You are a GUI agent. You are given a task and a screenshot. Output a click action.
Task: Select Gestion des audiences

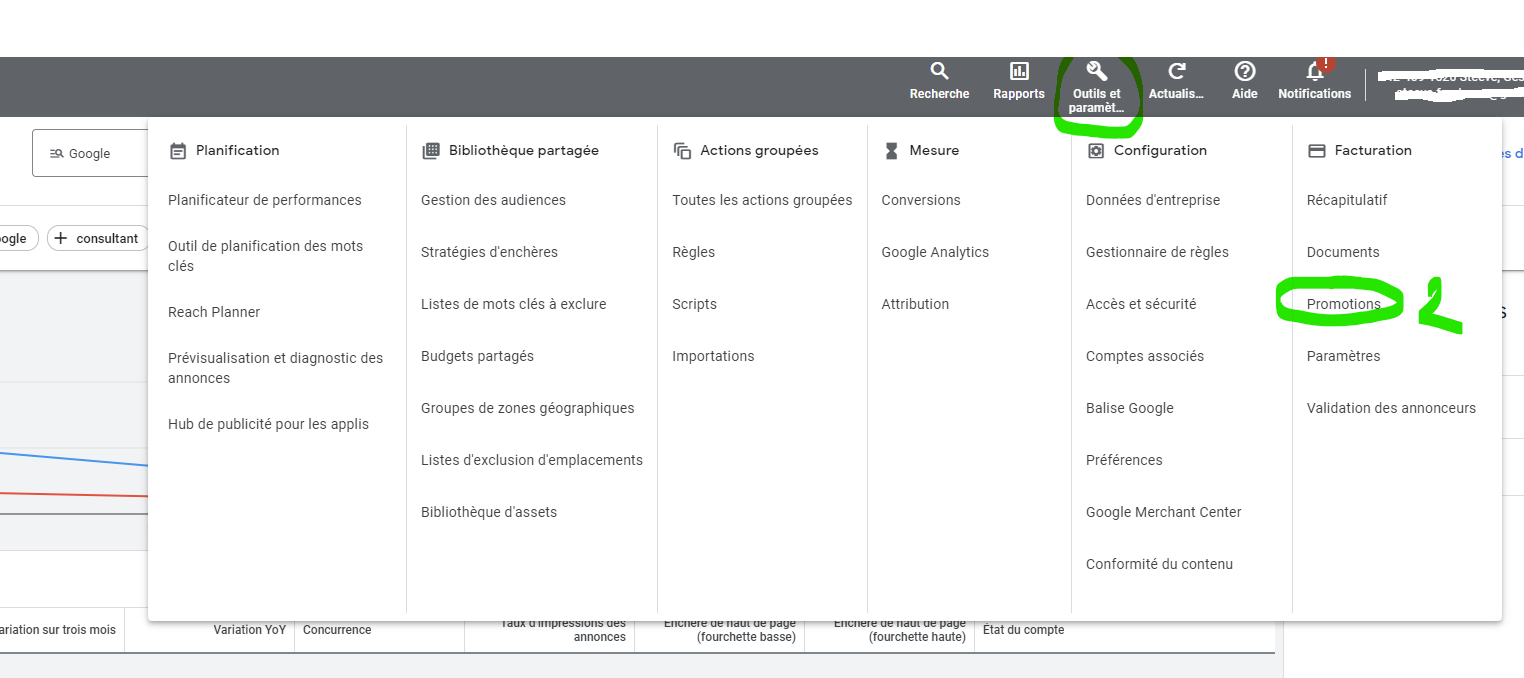[493, 200]
